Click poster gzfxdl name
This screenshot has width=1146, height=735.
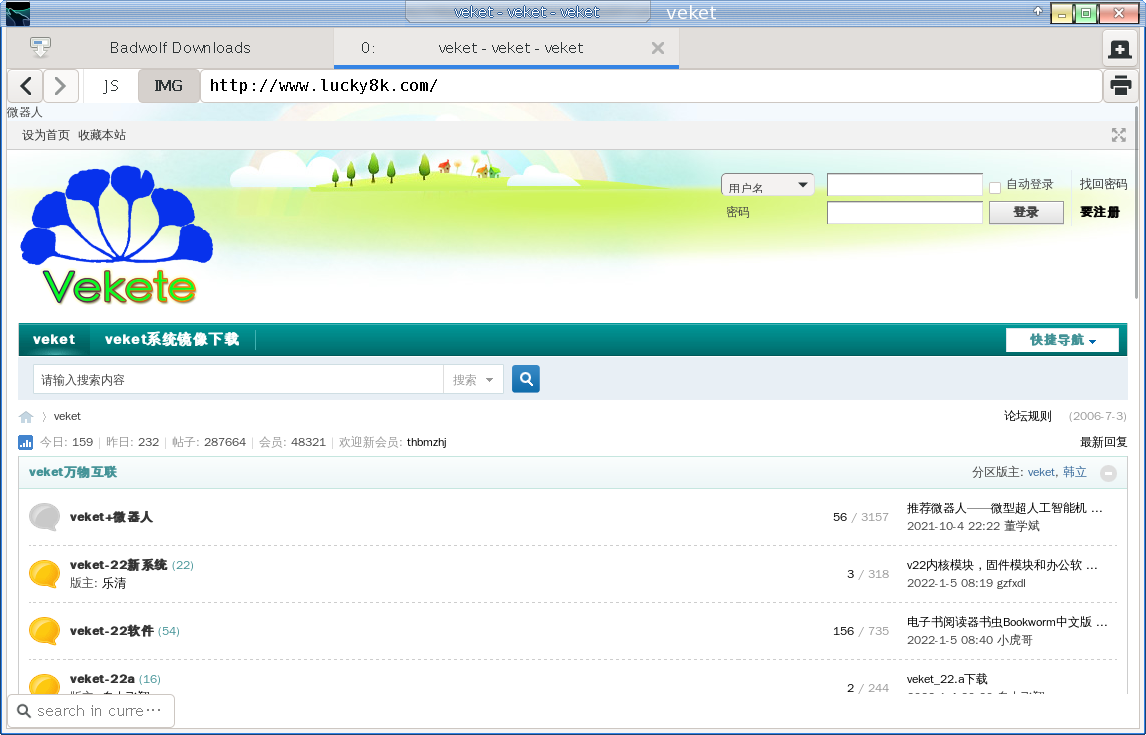1011,583
